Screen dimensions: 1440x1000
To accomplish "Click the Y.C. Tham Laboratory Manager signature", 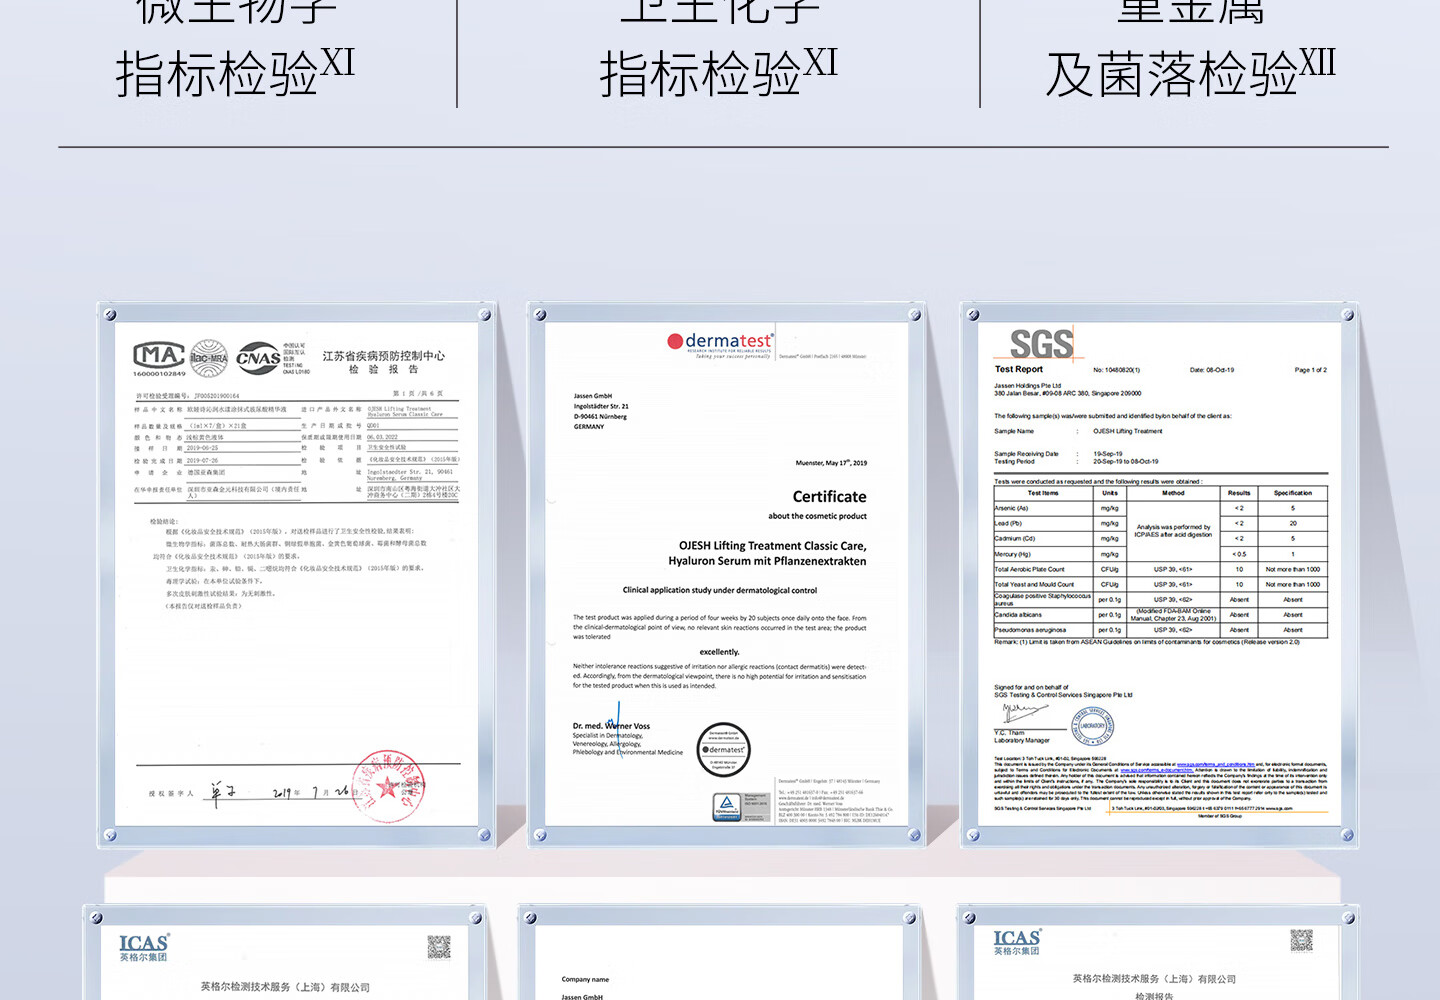I will click(x=1022, y=712).
